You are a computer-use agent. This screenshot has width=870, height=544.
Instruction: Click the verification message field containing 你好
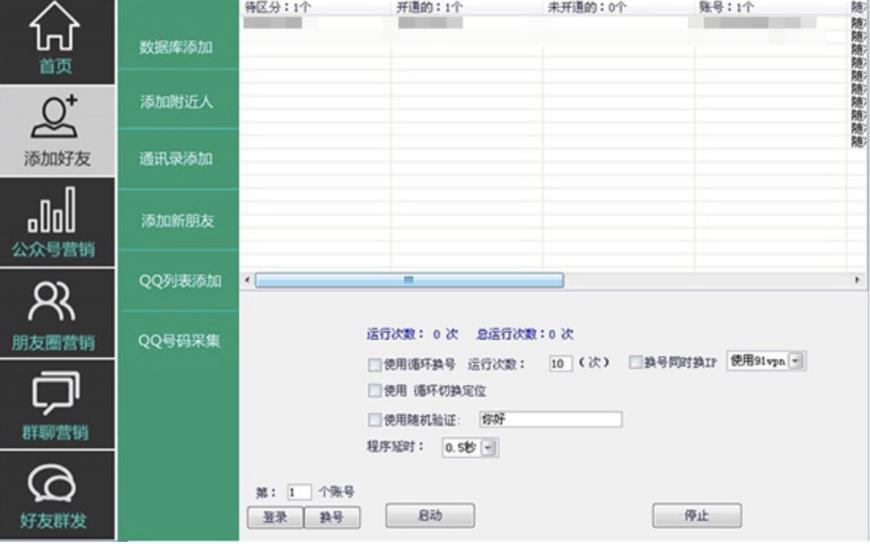550,419
